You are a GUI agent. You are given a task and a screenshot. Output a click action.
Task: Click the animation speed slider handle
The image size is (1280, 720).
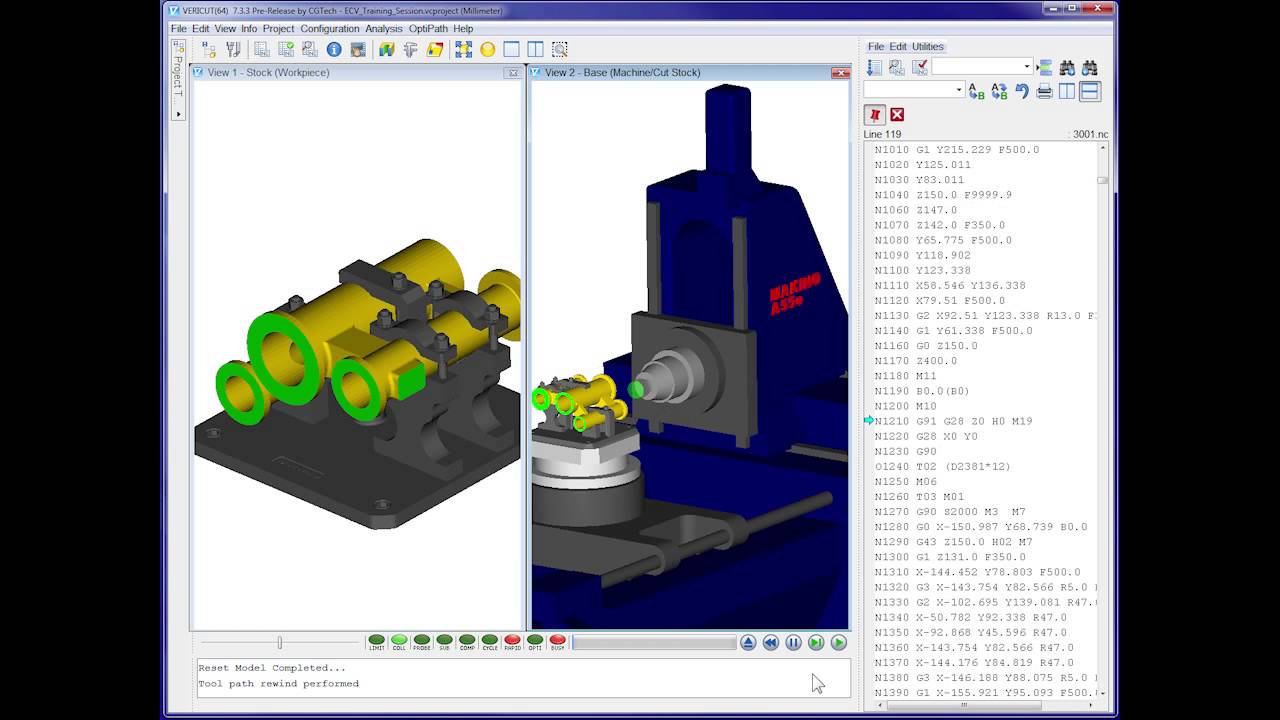pyautogui.click(x=280, y=643)
